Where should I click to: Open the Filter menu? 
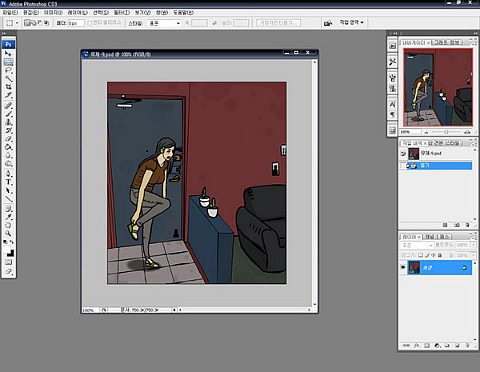[121, 13]
